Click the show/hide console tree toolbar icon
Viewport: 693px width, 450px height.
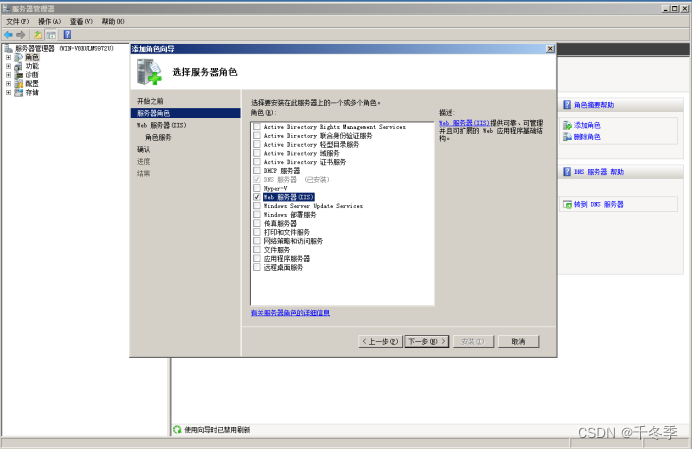coord(51,34)
